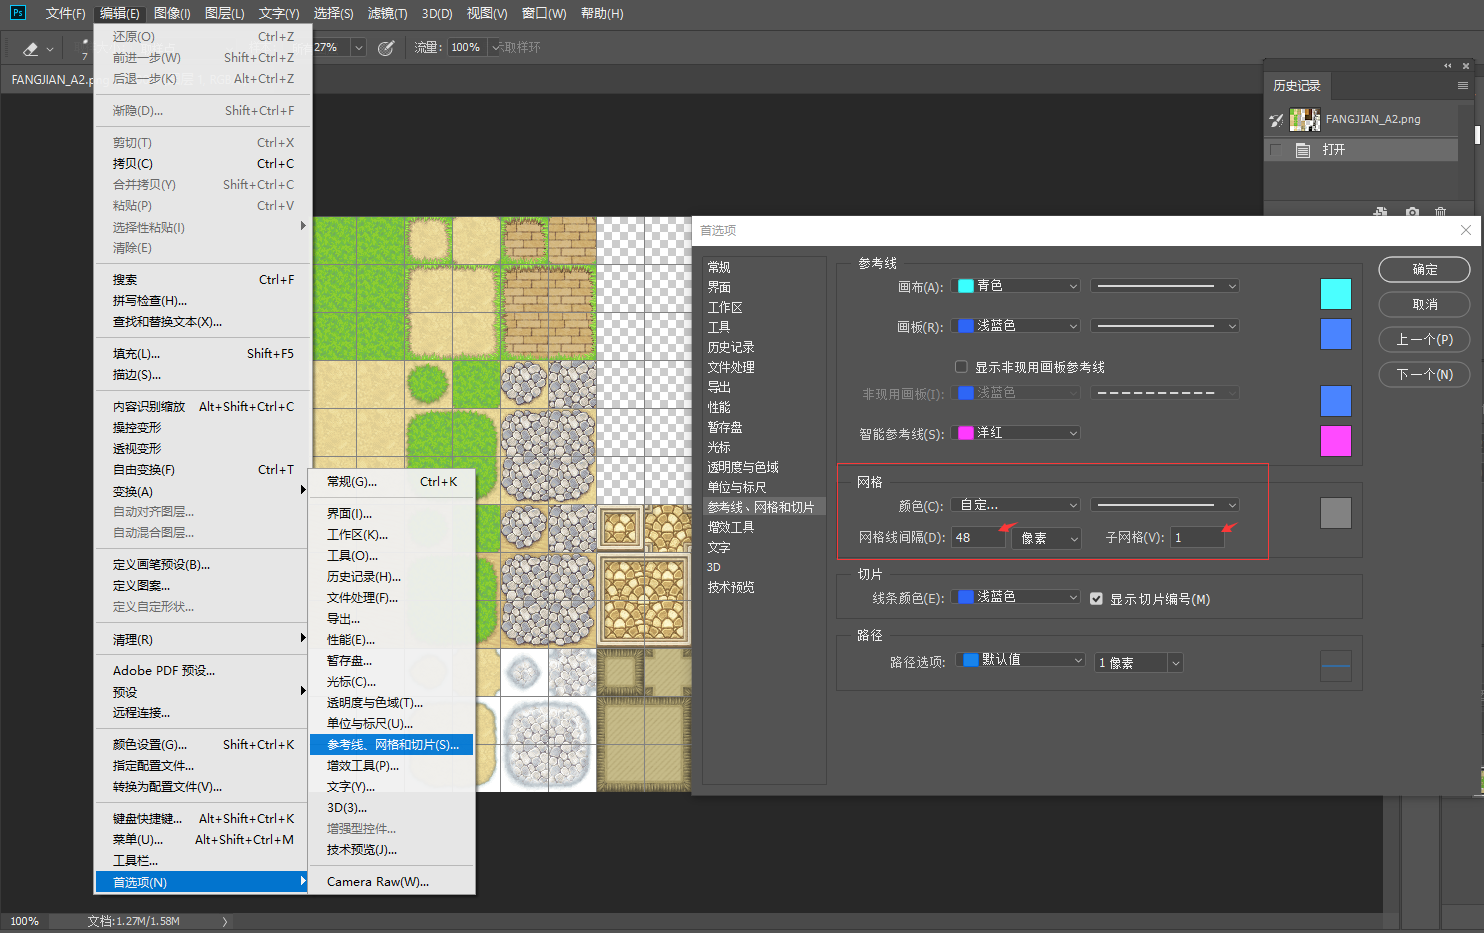Screen dimensions: 1484x933
Task: Open the 文件(F) menu
Action: pos(66,13)
